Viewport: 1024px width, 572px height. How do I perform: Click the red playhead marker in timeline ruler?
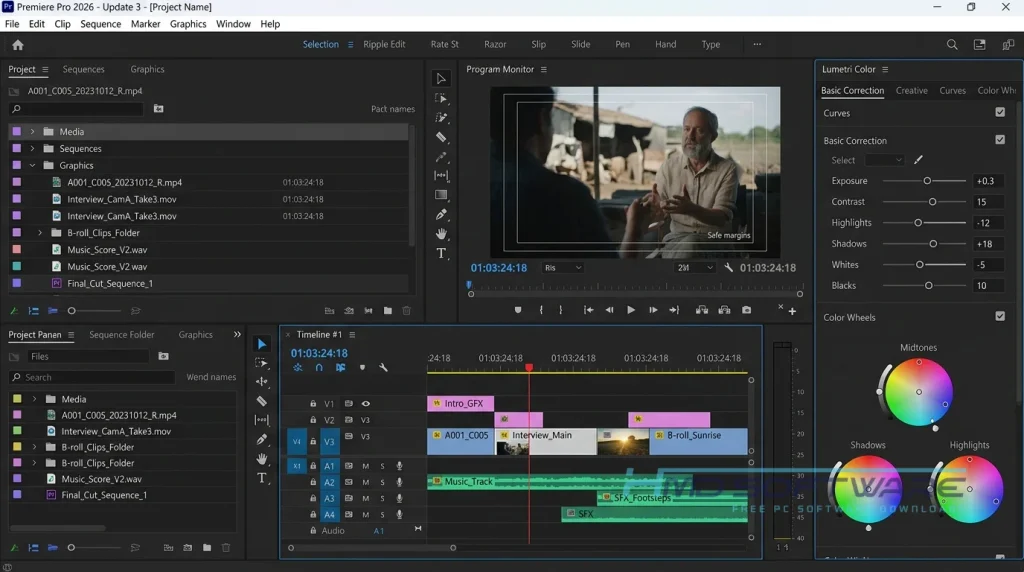529,368
